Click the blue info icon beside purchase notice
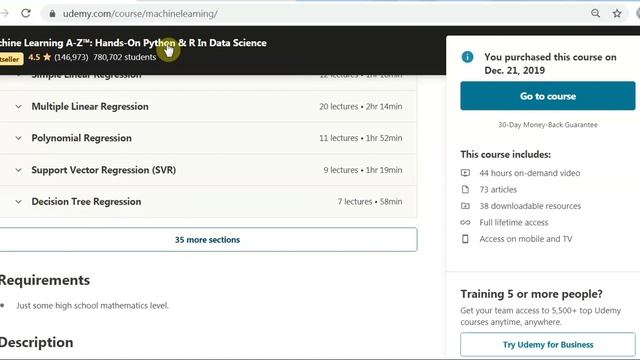 coord(467,57)
